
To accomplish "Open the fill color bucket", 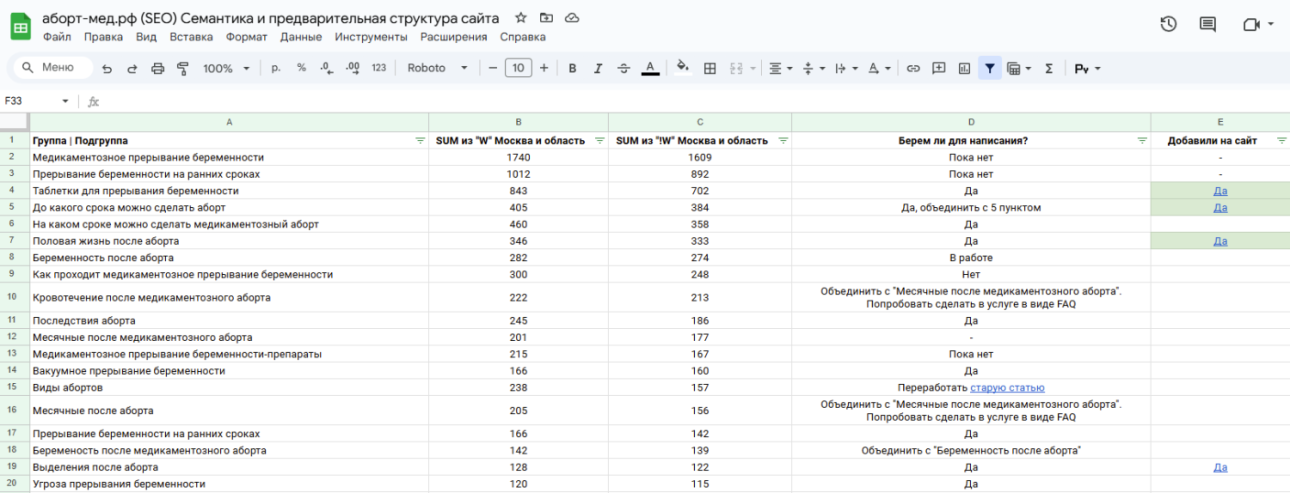I will (682, 68).
